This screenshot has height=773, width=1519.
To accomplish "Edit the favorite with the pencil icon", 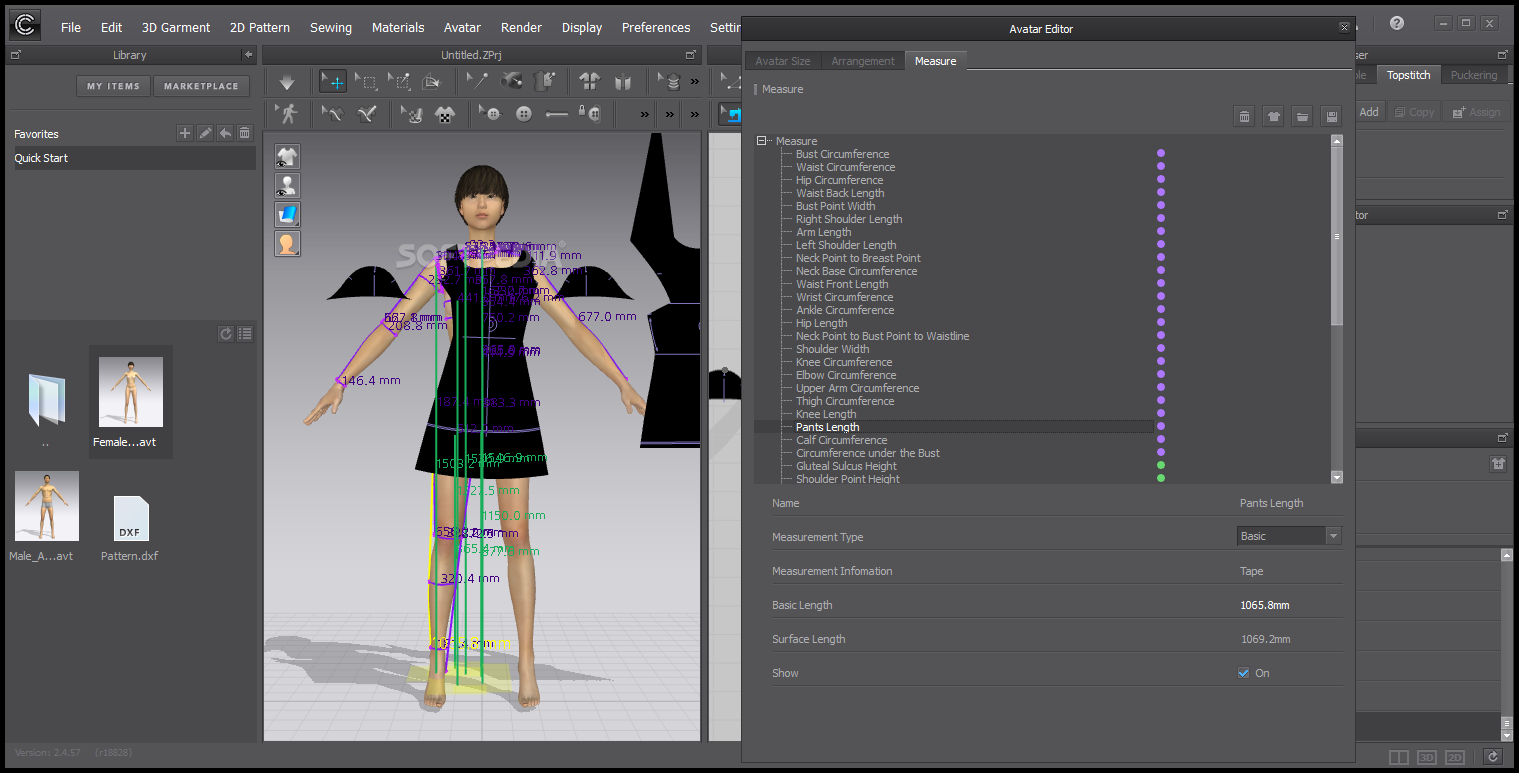I will (205, 133).
